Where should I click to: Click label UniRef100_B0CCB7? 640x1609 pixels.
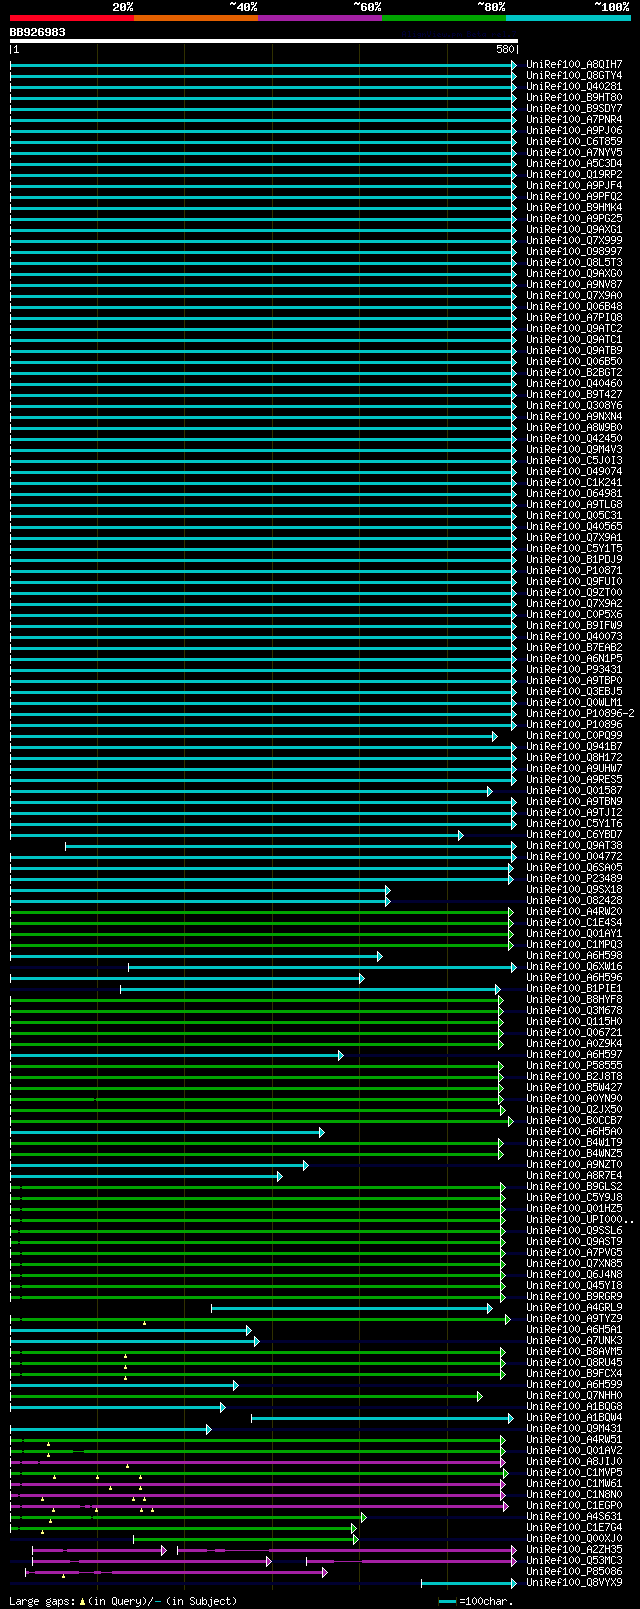coord(574,1121)
